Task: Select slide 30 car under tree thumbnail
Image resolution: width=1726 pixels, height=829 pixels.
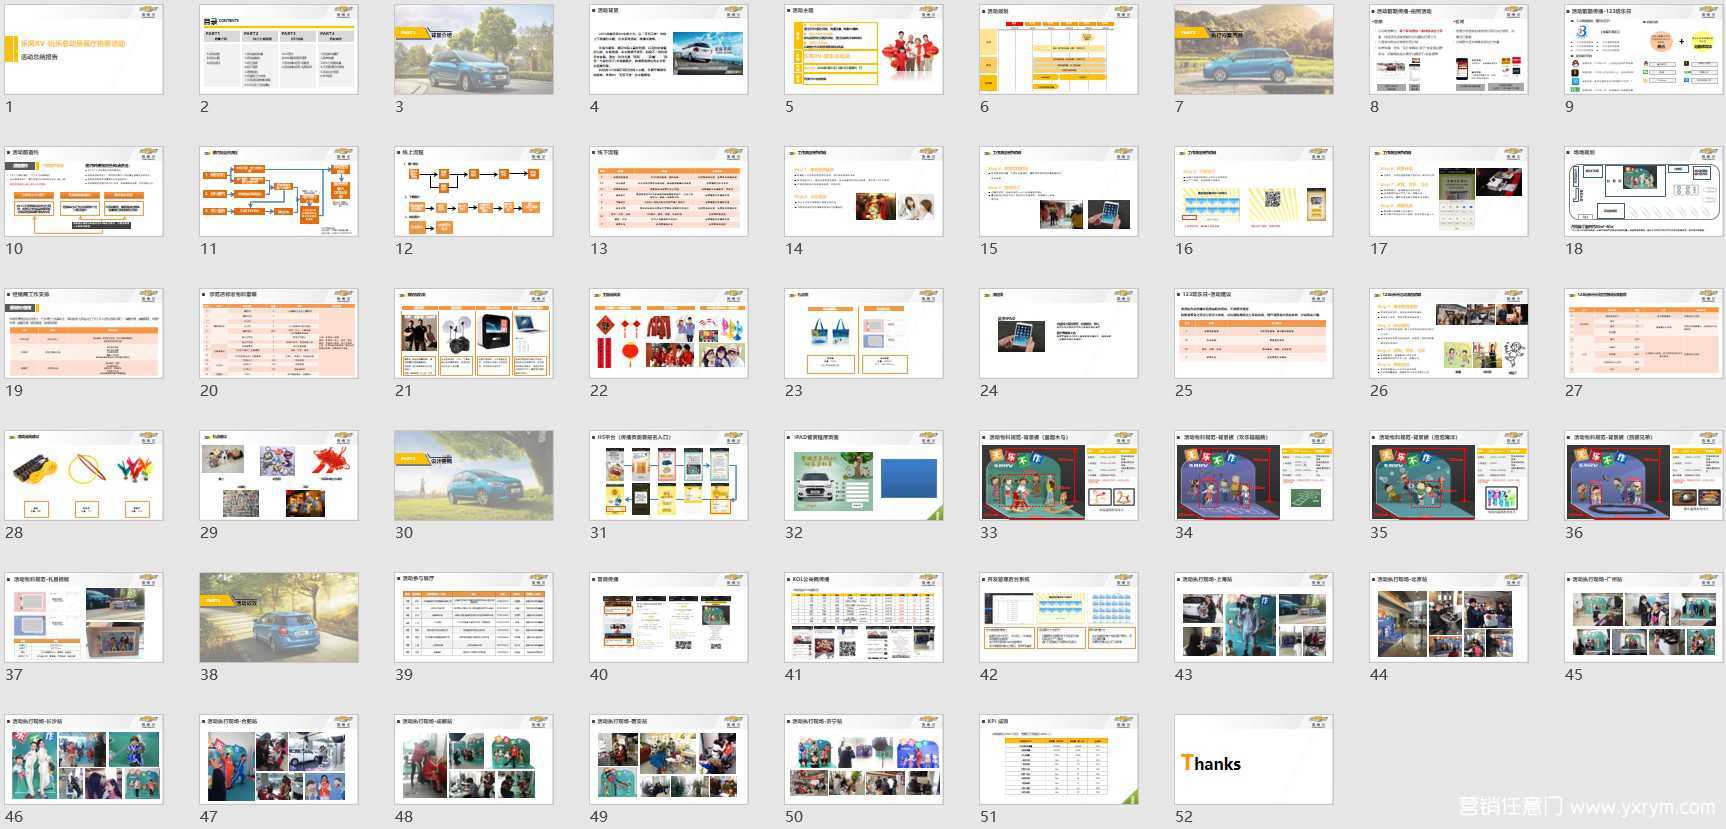Action: coord(474,476)
